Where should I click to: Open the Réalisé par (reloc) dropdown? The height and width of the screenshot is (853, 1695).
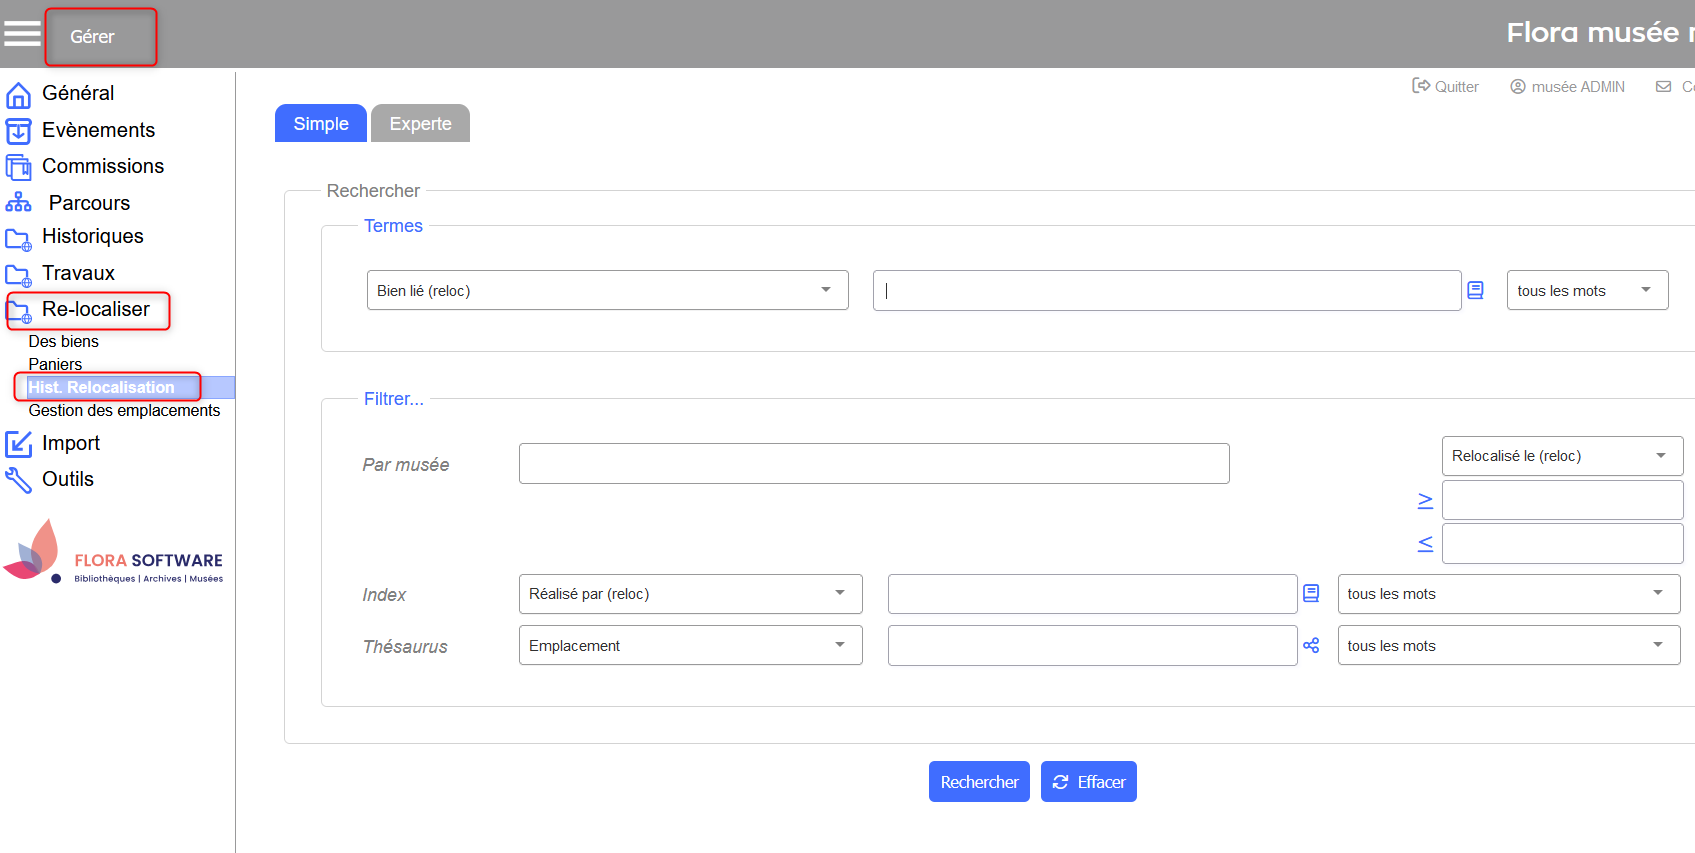pyautogui.click(x=690, y=594)
